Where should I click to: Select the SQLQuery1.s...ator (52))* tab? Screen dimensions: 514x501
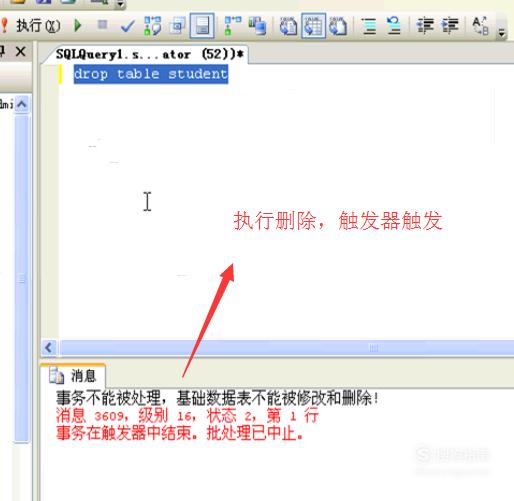(x=149, y=54)
